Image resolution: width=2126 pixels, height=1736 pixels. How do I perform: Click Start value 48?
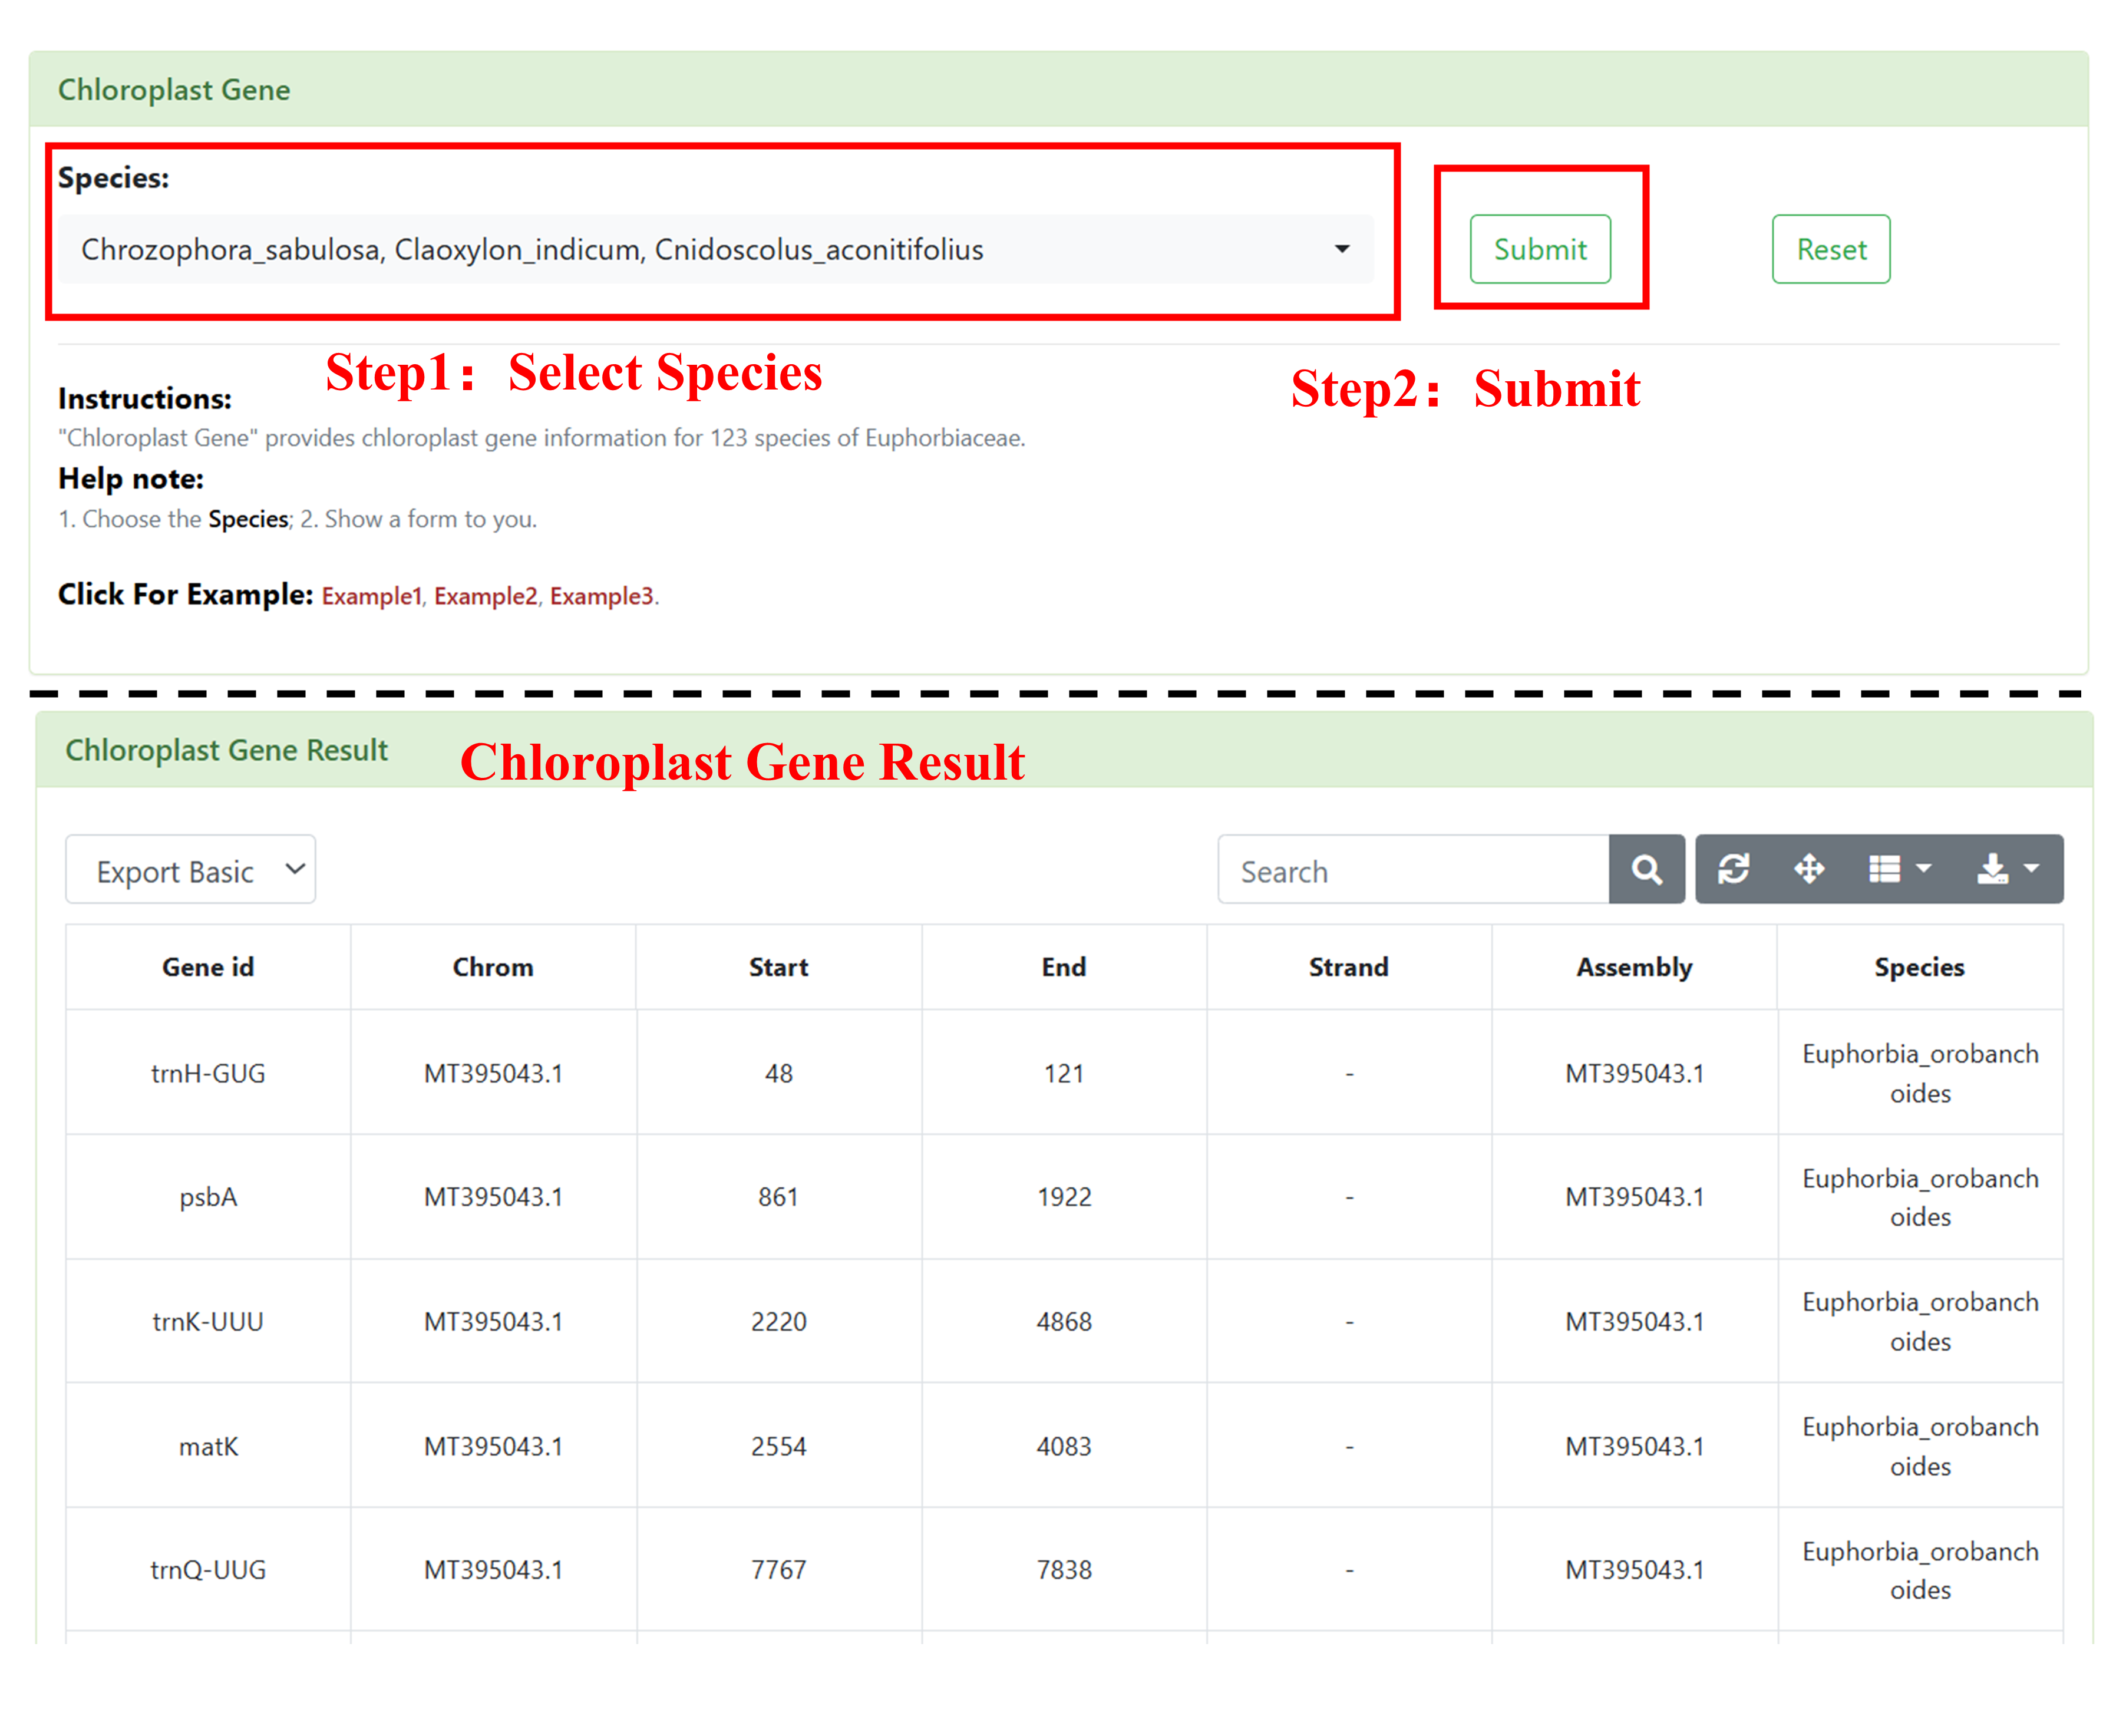[x=779, y=1073]
